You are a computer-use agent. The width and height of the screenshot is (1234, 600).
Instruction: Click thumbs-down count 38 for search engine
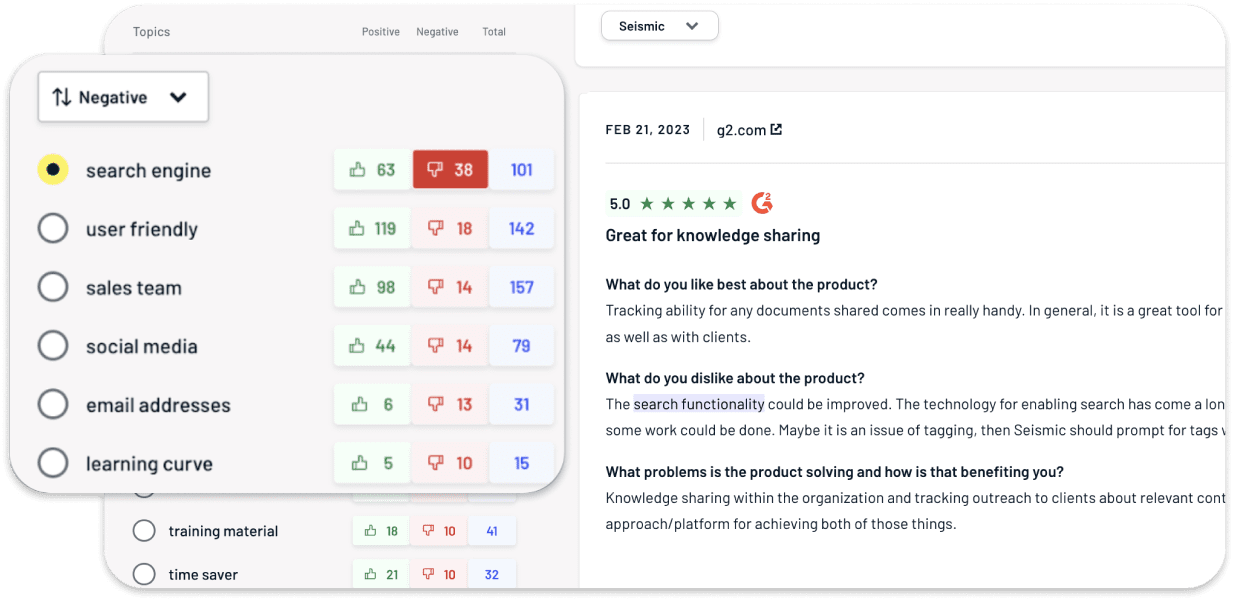point(450,170)
